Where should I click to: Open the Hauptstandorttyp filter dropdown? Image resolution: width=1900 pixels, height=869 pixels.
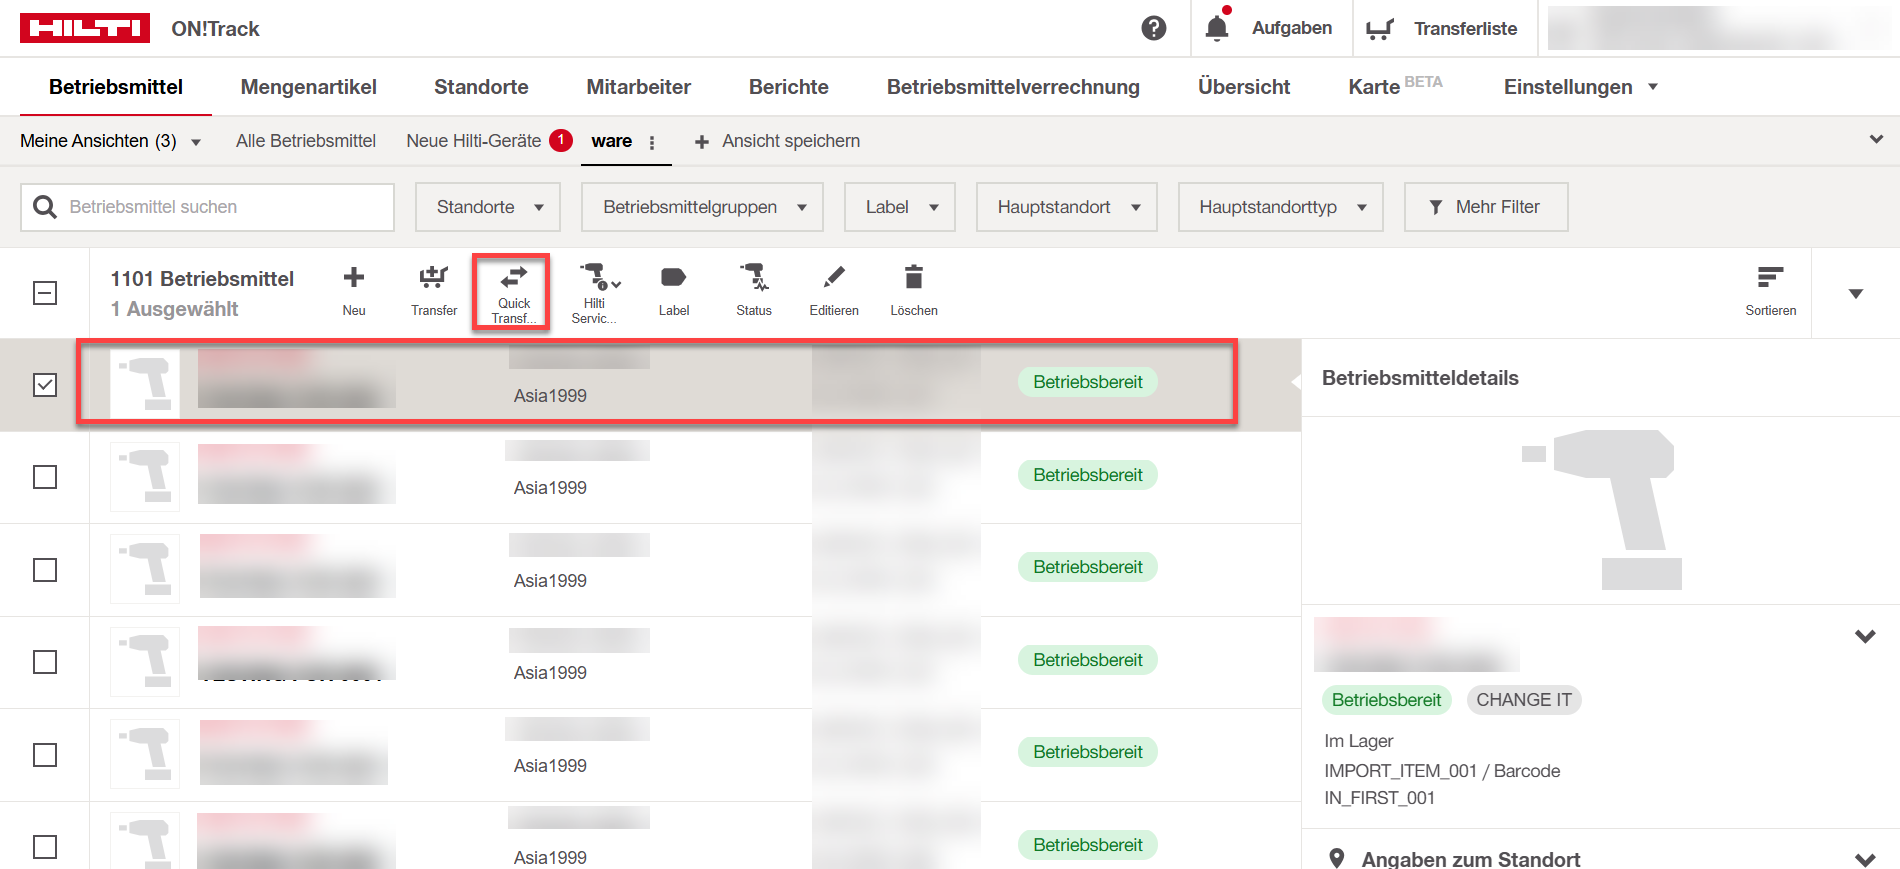click(1280, 207)
